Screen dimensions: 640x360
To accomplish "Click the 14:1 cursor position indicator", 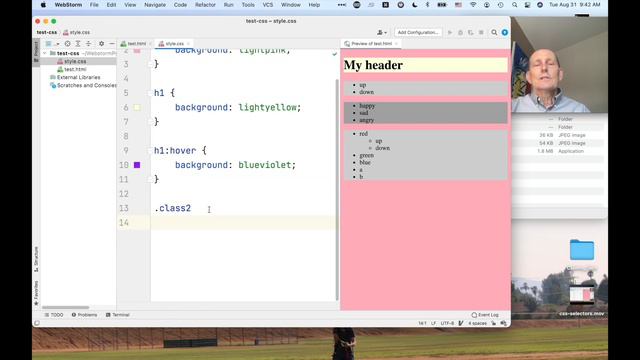I will point(422,323).
